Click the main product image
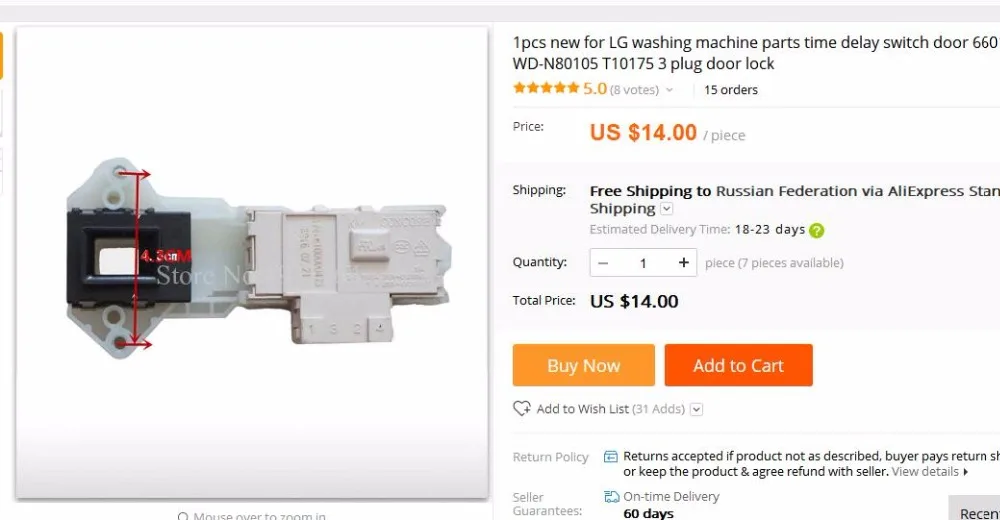This screenshot has height=520, width=1000. 252,262
